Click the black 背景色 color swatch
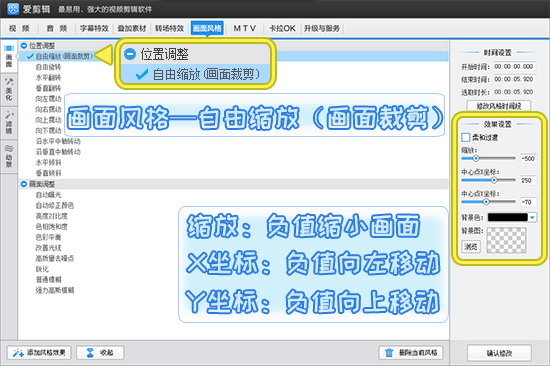Screen dimensions: 550x366 (508, 218)
